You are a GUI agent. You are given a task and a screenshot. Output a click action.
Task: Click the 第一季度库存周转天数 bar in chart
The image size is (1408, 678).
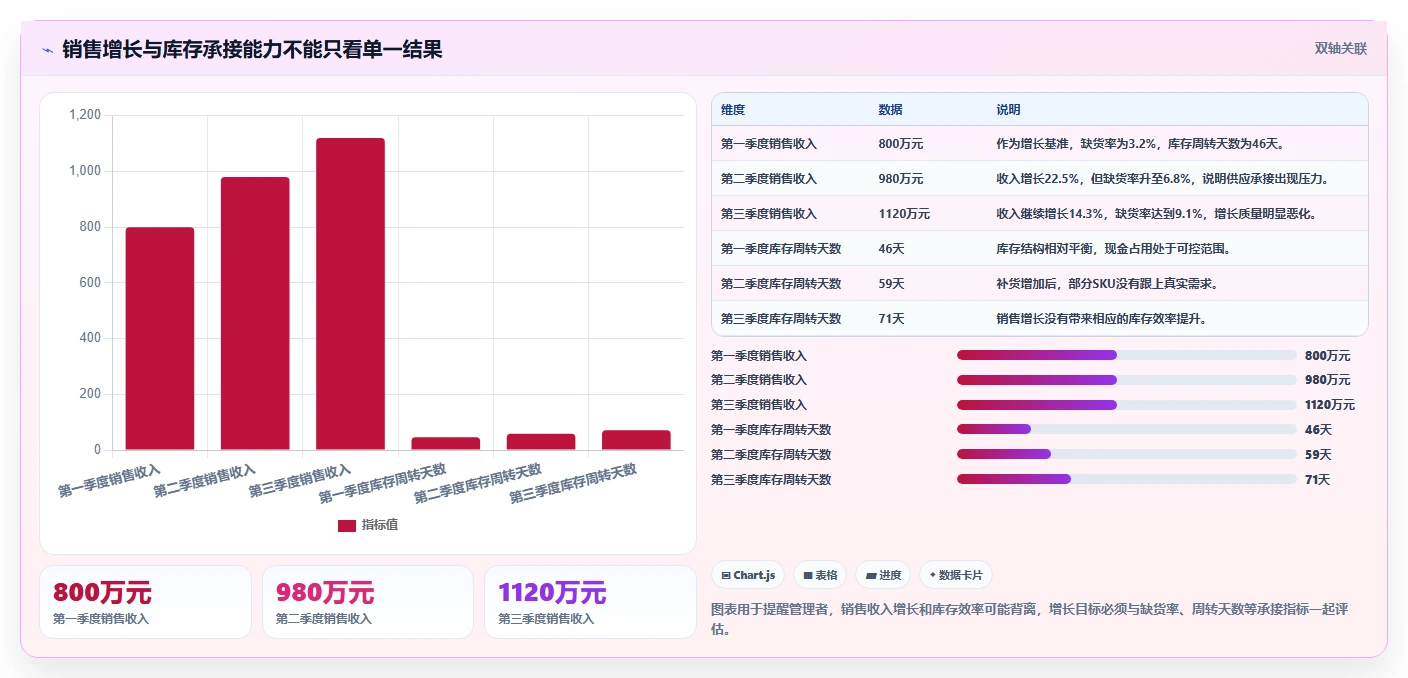pyautogui.click(x=446, y=443)
